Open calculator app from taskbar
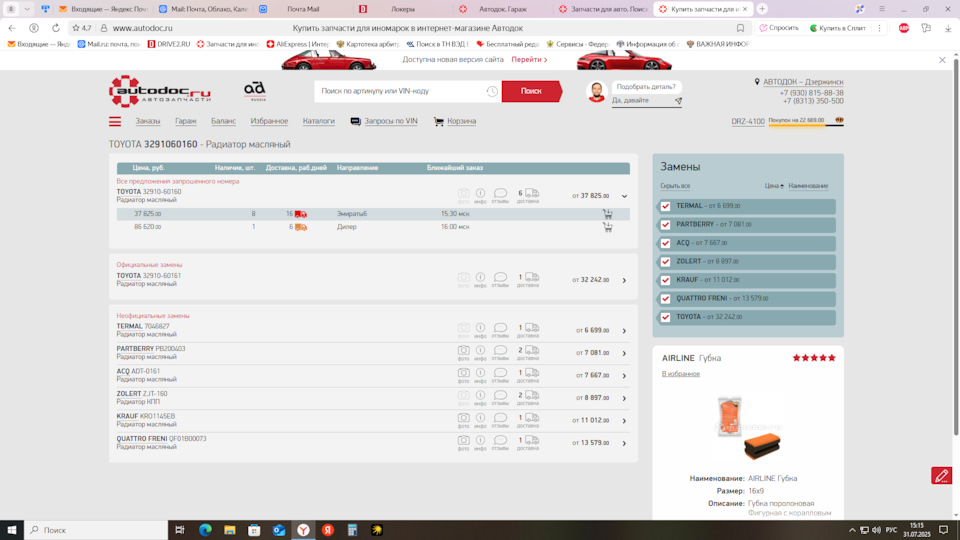 point(352,530)
